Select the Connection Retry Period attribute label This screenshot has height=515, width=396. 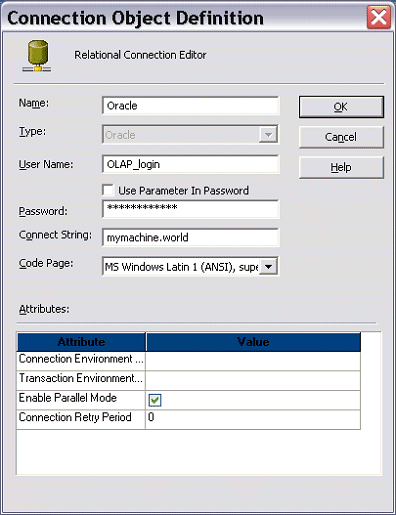tap(75, 417)
